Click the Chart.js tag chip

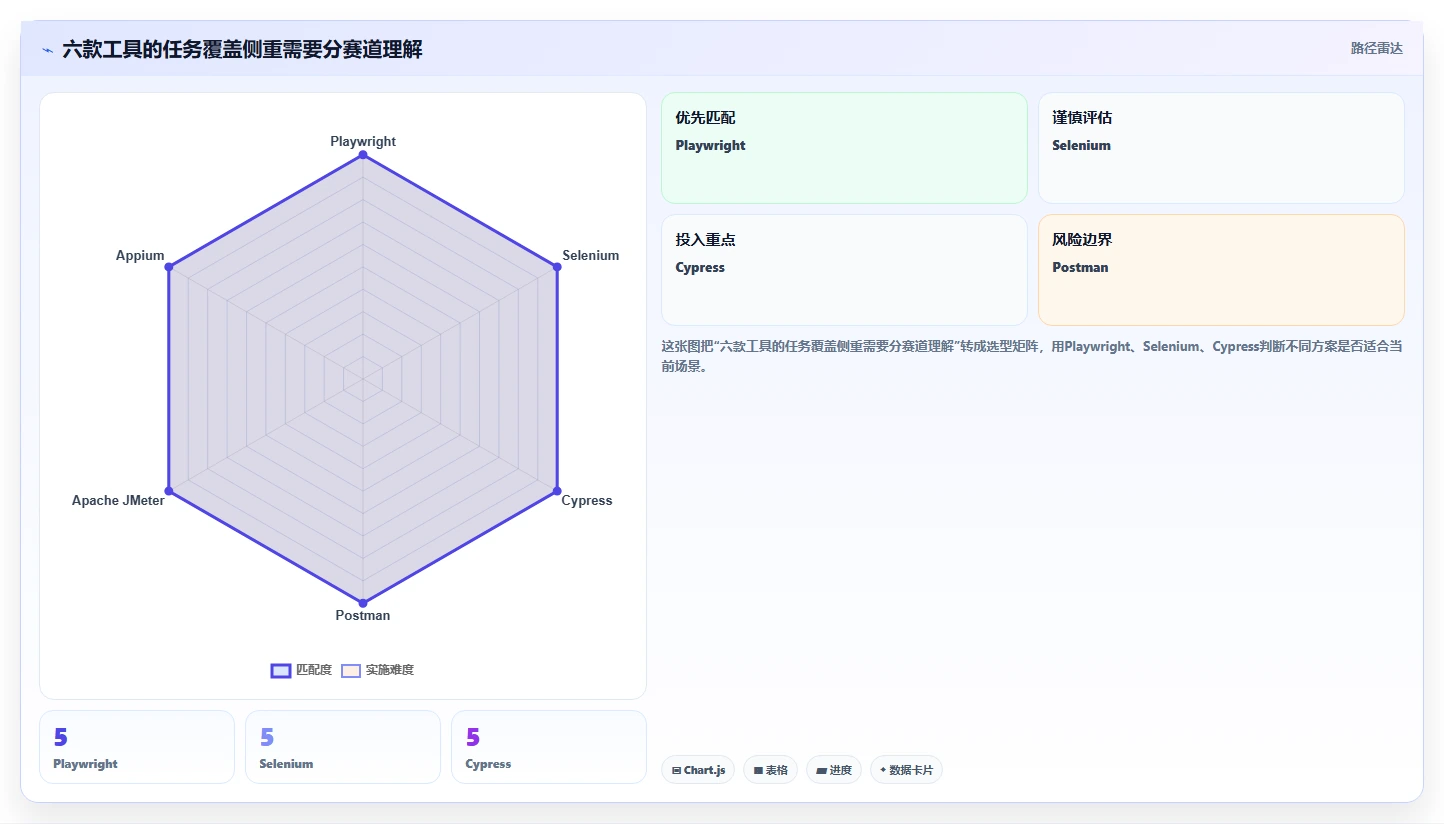(x=698, y=770)
